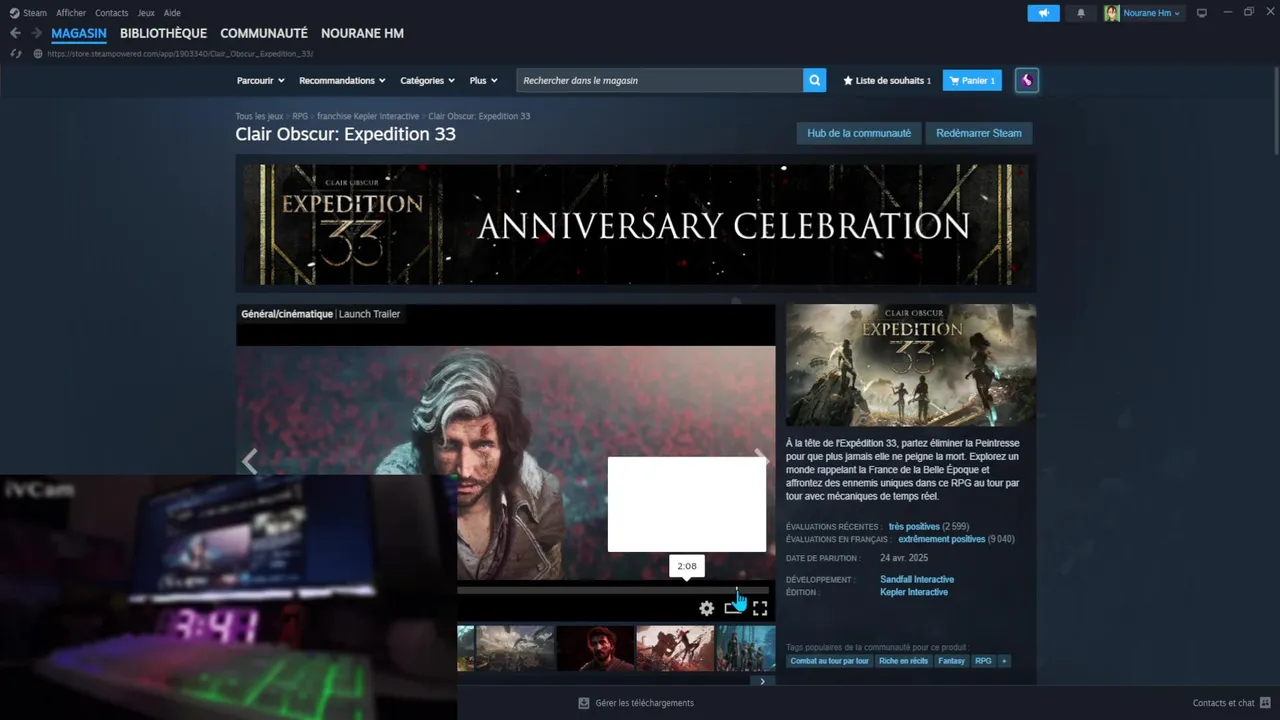Click the purple store avatar icon
The width and height of the screenshot is (1280, 720).
click(x=1026, y=80)
